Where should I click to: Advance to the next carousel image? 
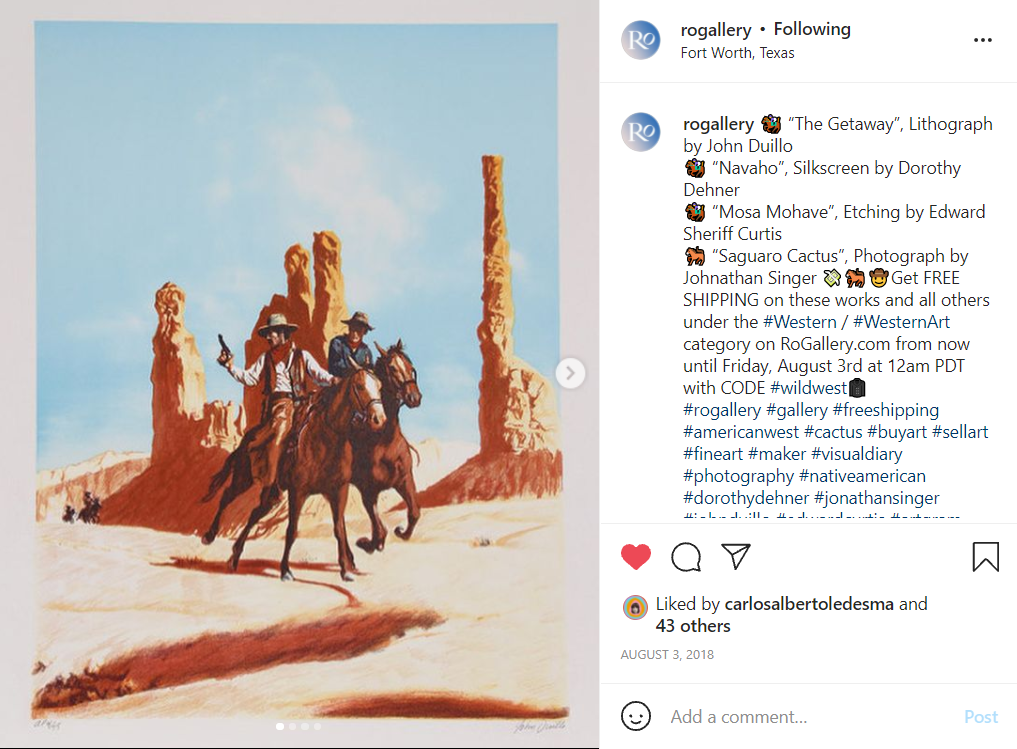[x=570, y=374]
